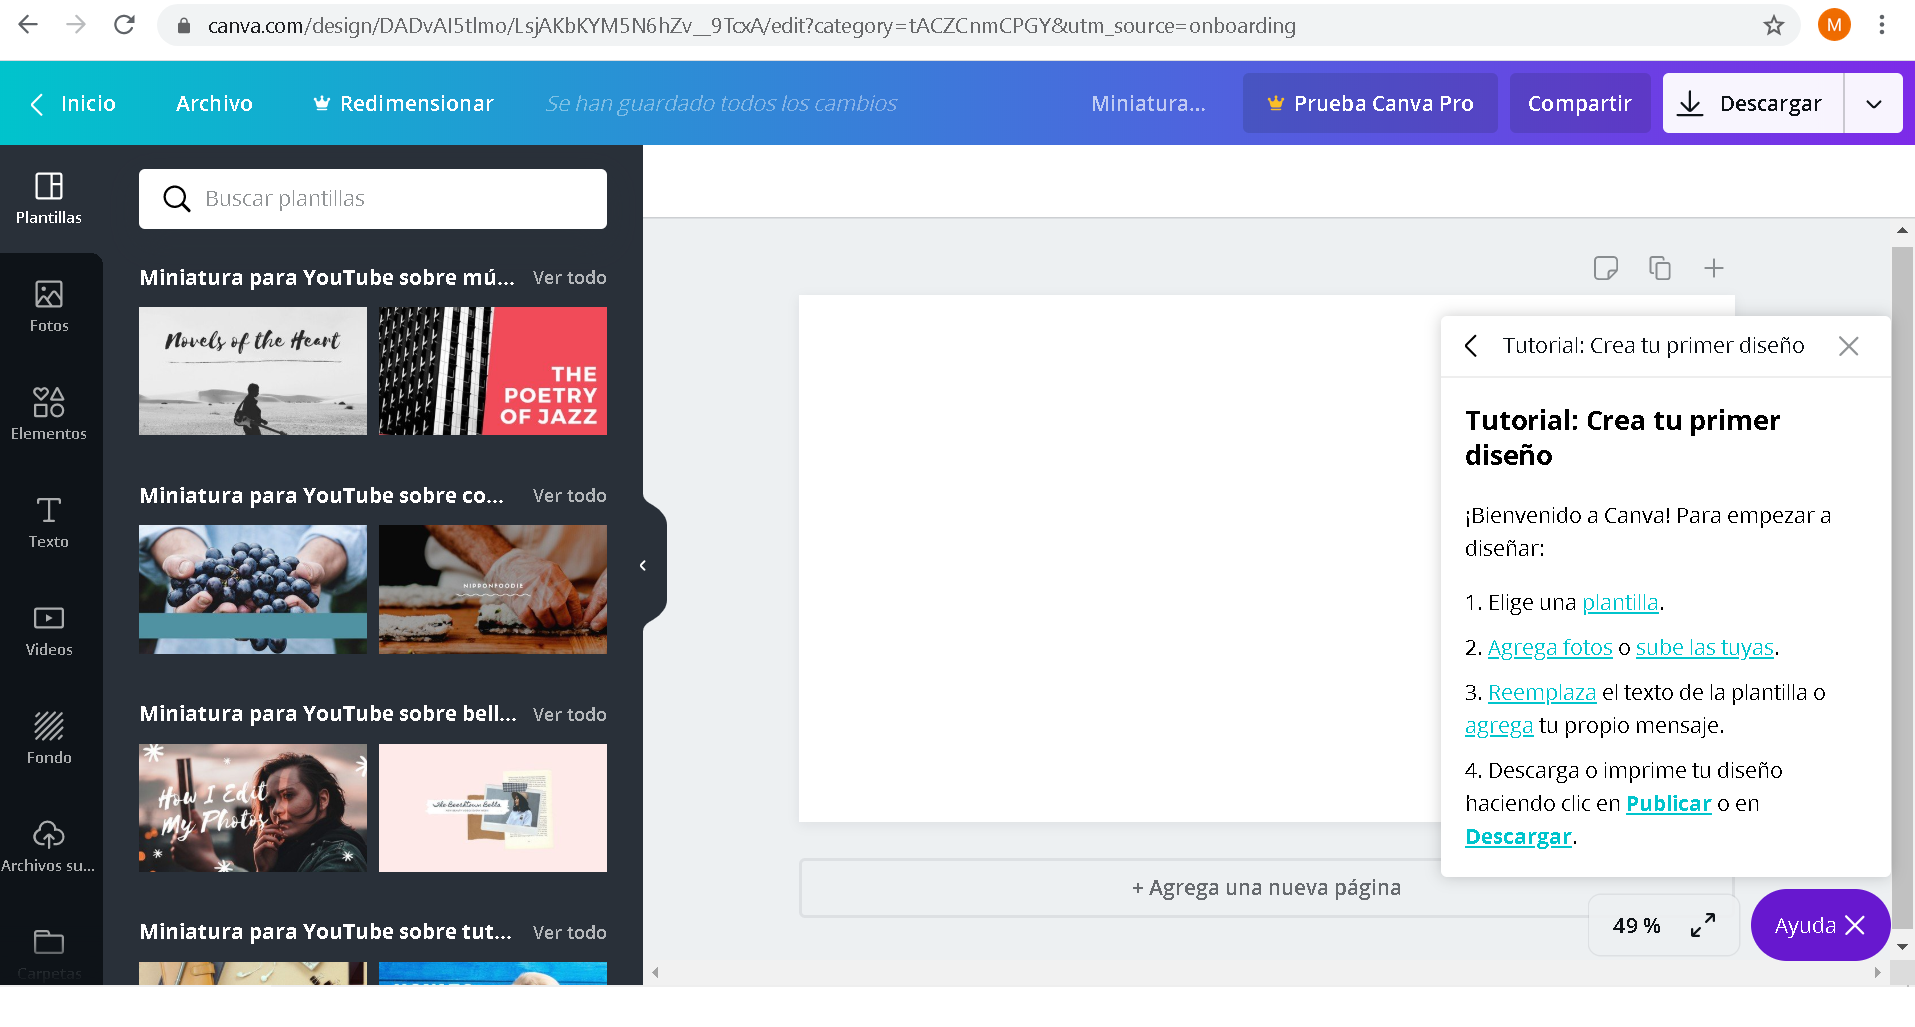Collapse the templates side panel

[x=643, y=566]
